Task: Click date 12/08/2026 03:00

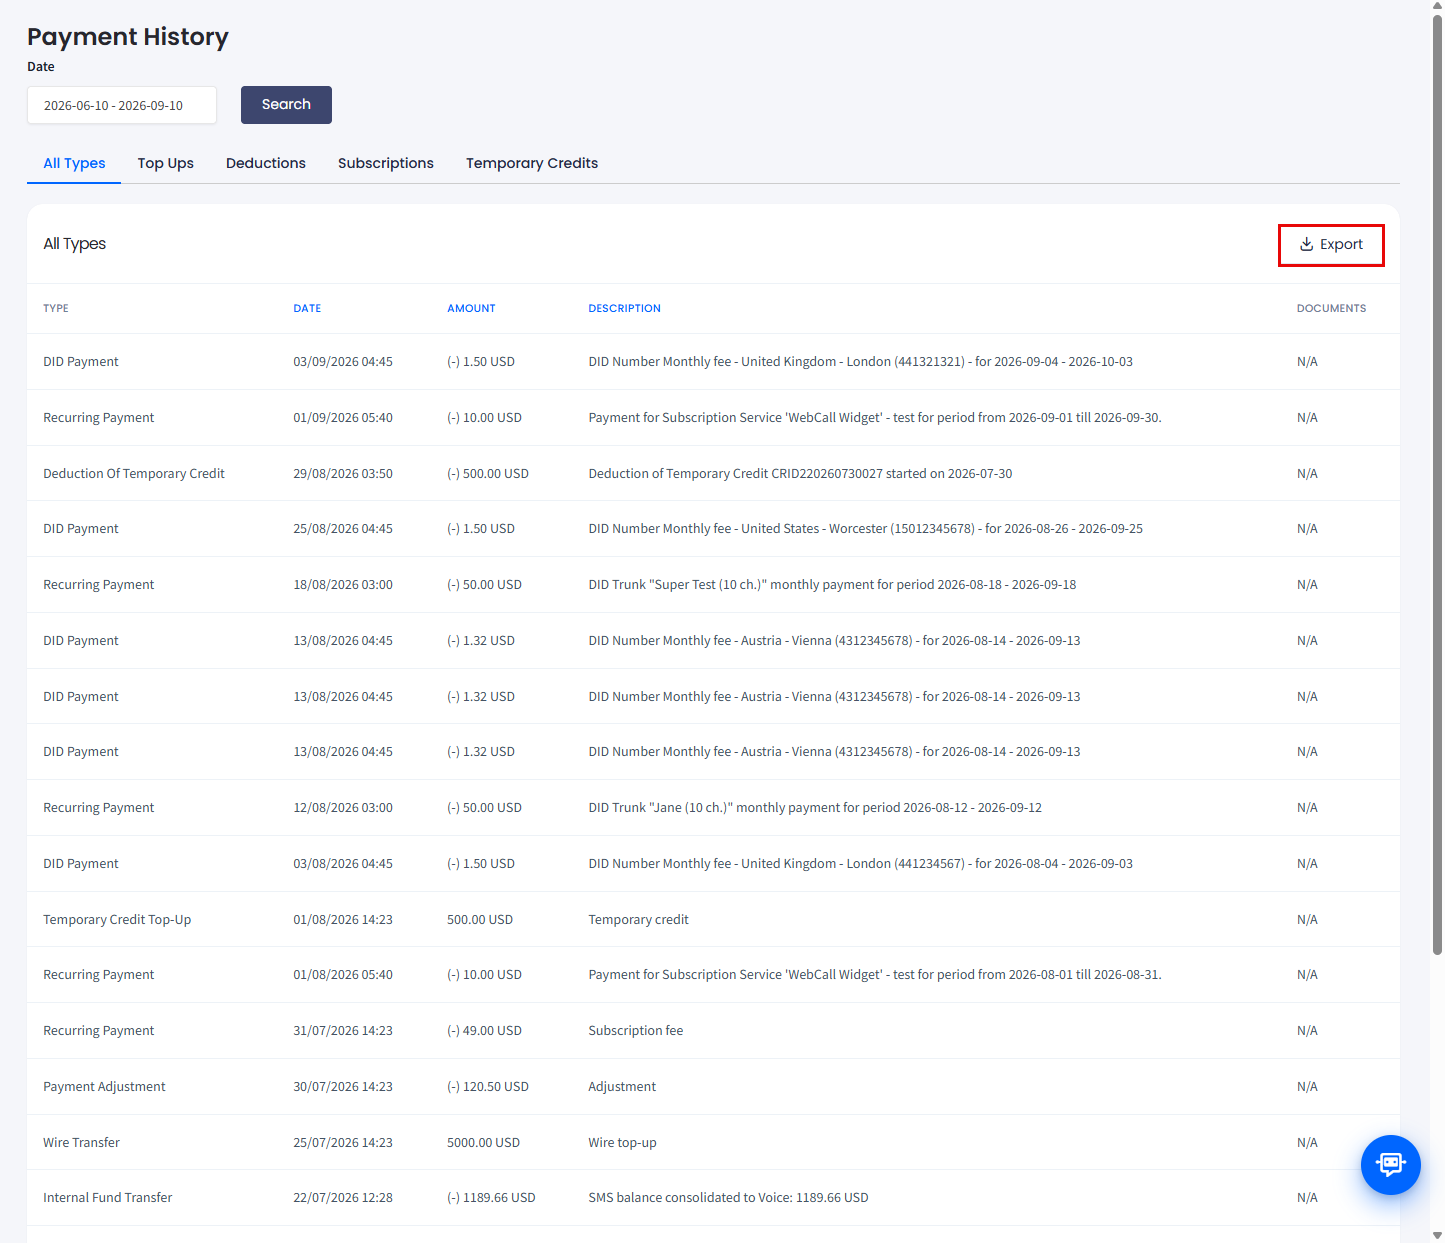Action: pos(343,808)
